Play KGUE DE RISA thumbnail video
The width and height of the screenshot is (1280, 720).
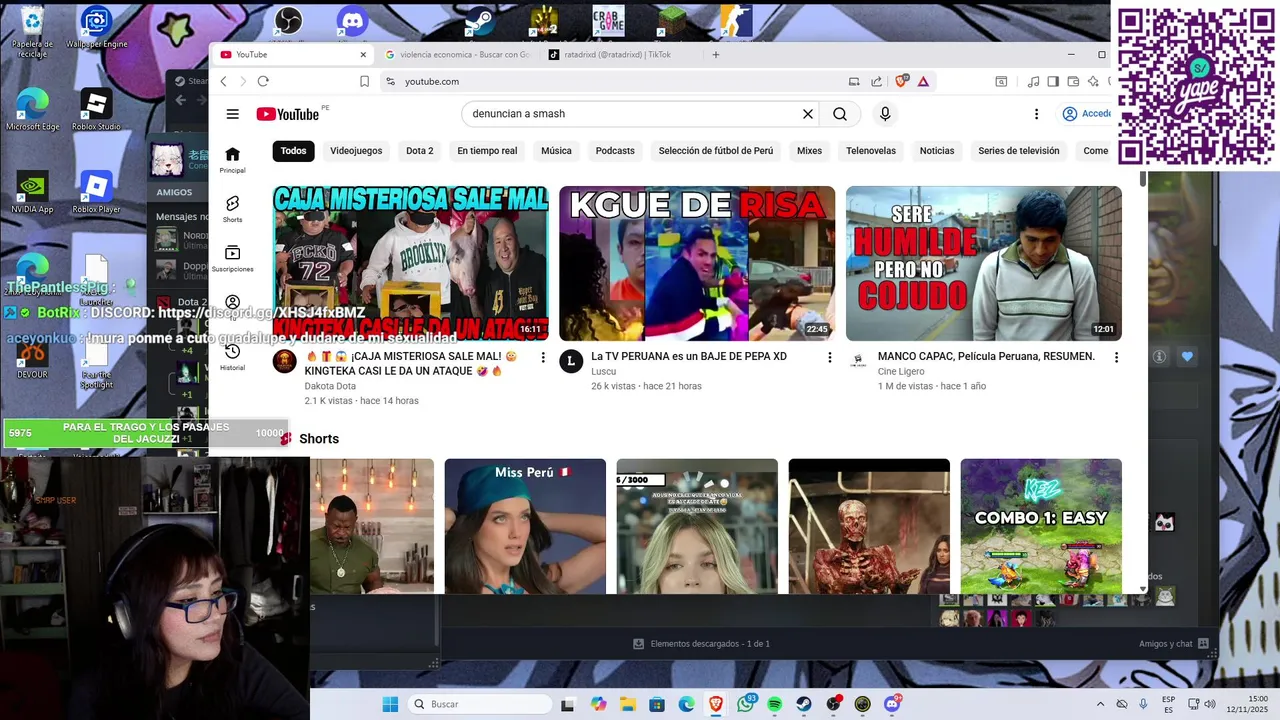697,263
